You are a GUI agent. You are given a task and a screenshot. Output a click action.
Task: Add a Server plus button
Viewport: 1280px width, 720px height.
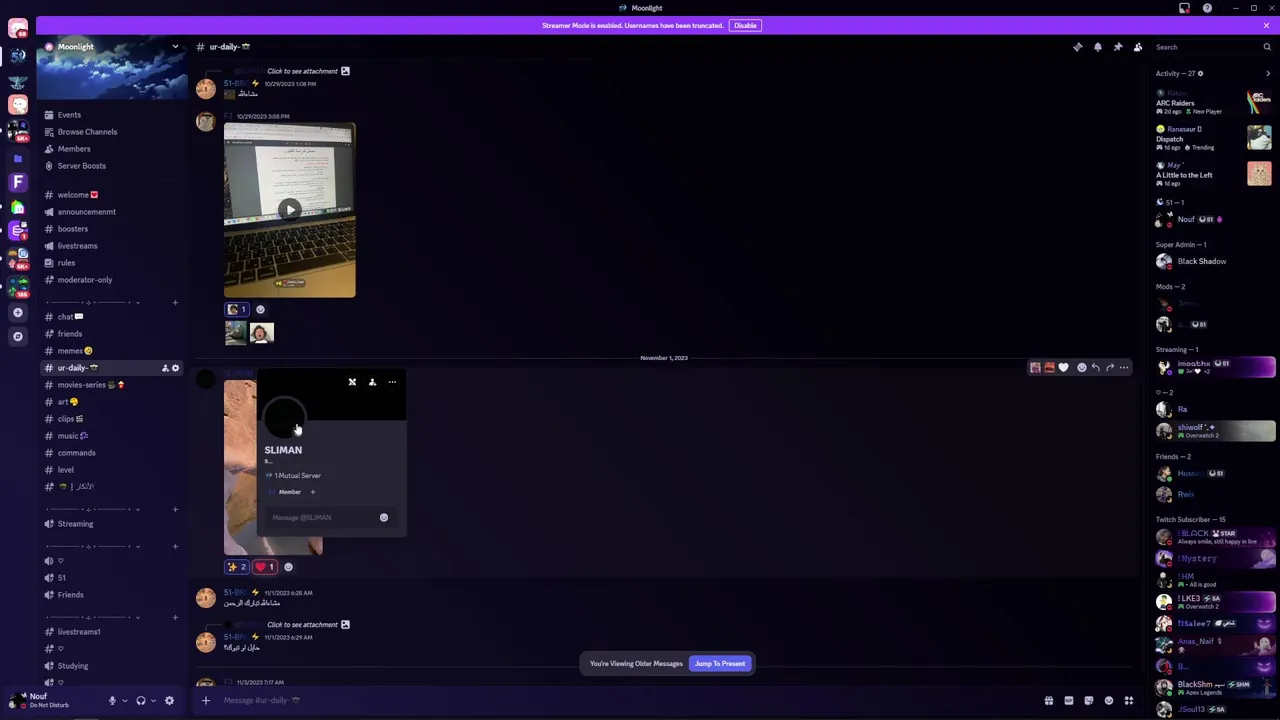[x=17, y=312]
